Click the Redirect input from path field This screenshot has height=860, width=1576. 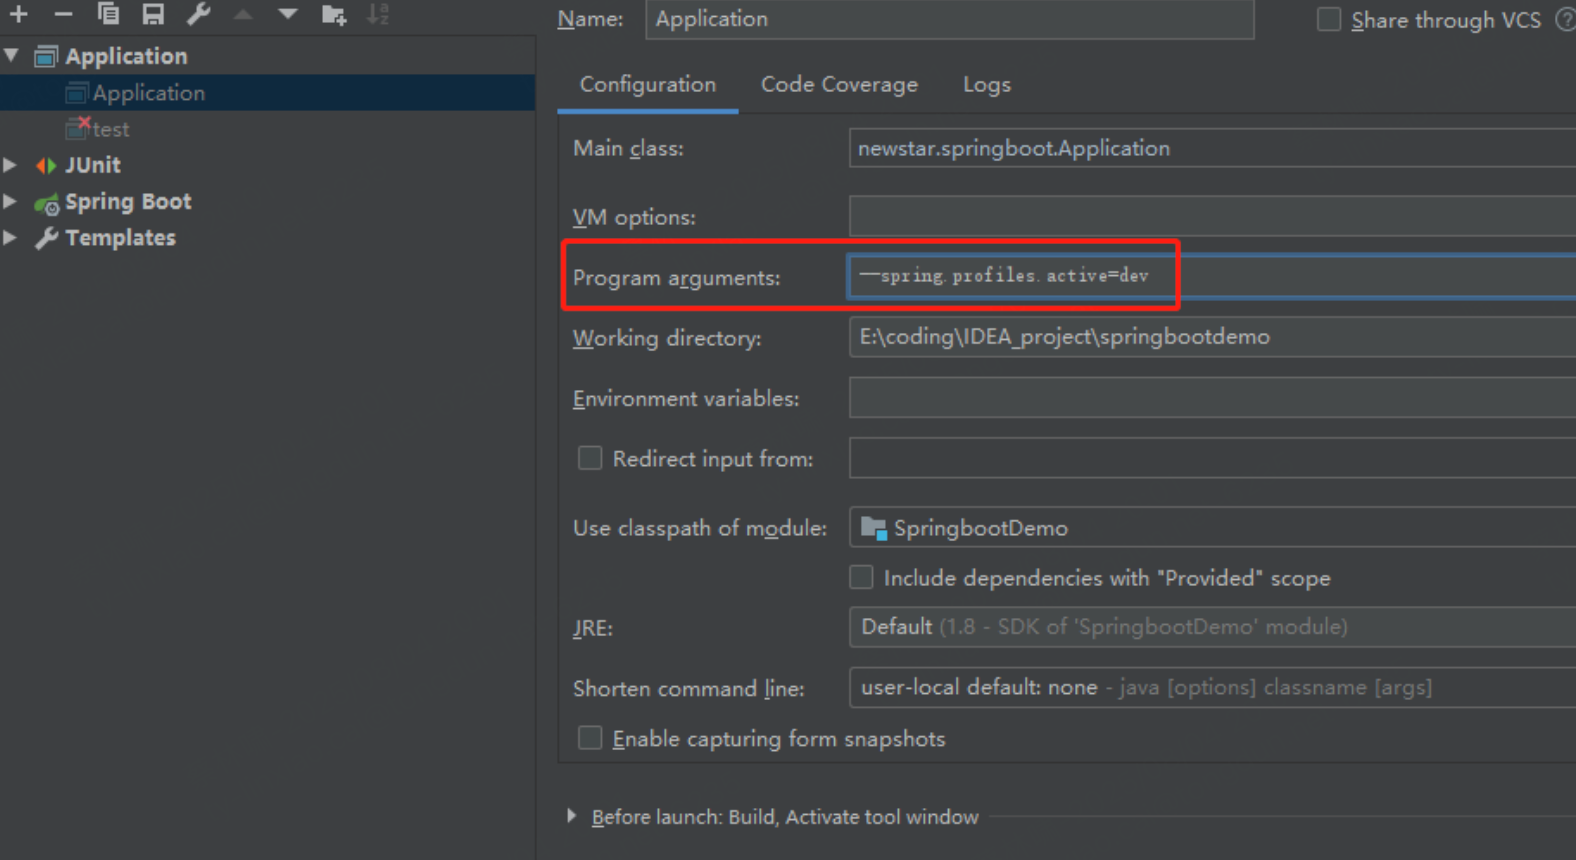pyautogui.click(x=1212, y=458)
